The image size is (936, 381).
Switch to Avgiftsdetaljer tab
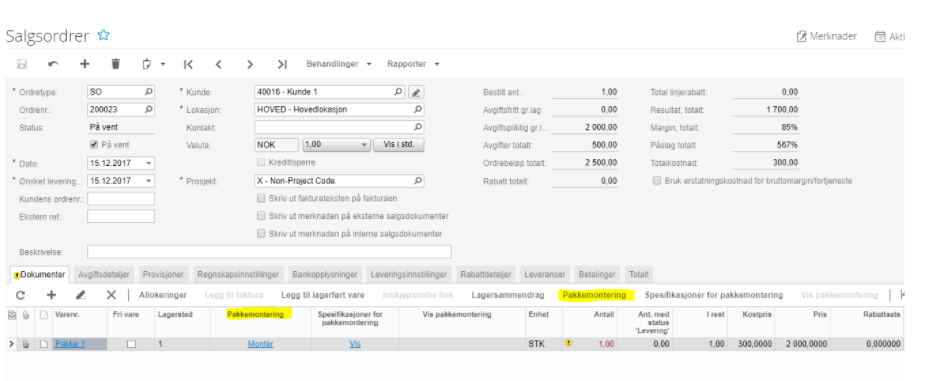tap(104, 275)
